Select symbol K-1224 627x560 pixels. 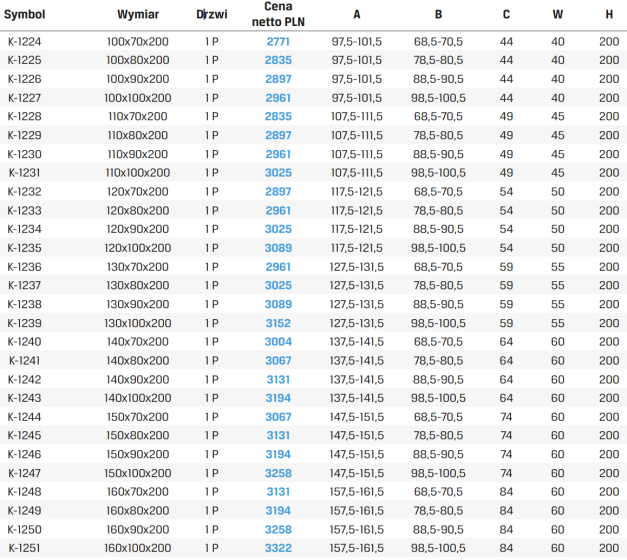[24, 42]
